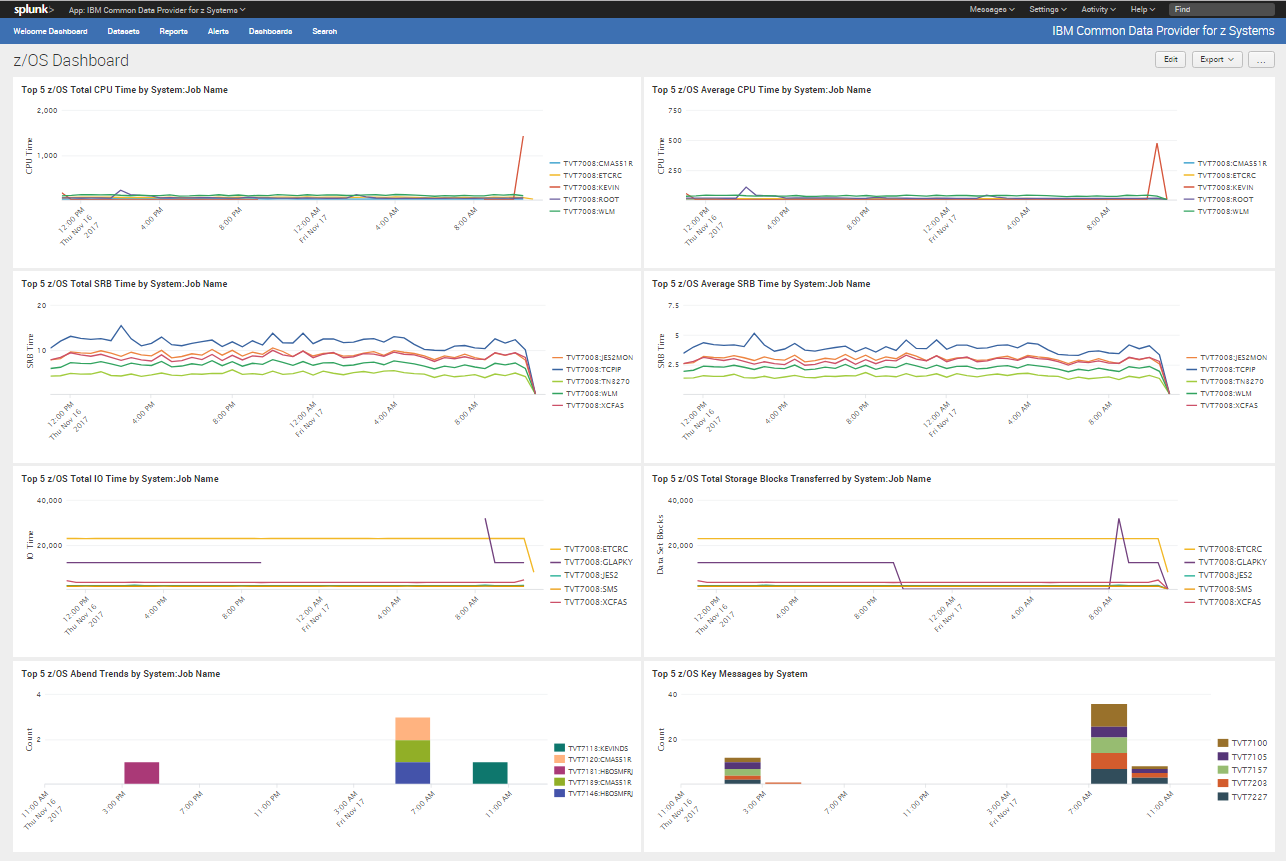Toggle TVT7008:JES2MON legend in Total SRB Time chart

[x=593, y=357]
